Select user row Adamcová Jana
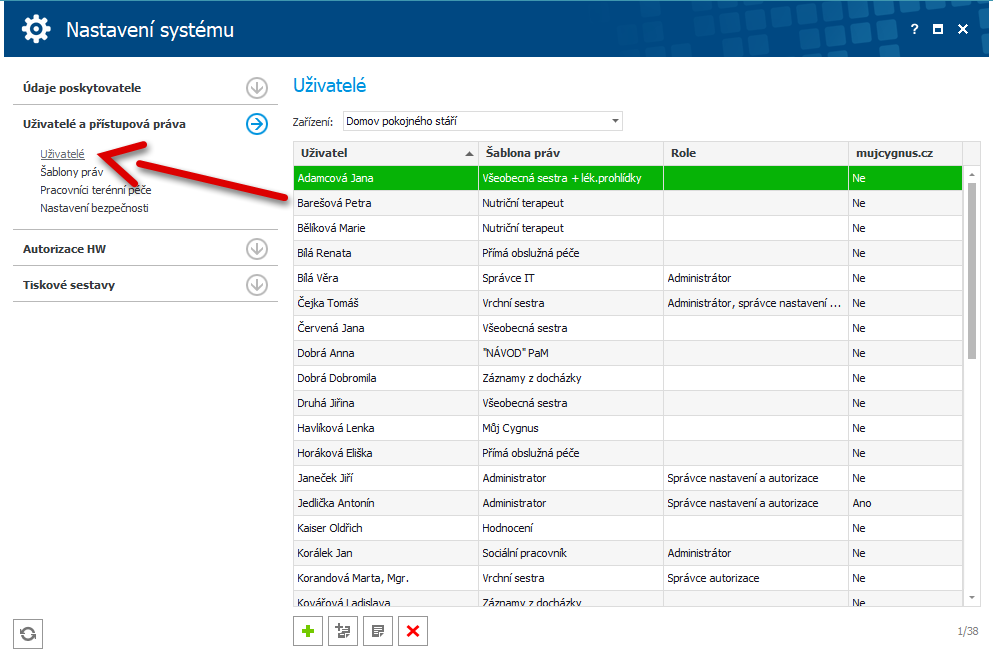Screen dimensions: 993x658 628,178
